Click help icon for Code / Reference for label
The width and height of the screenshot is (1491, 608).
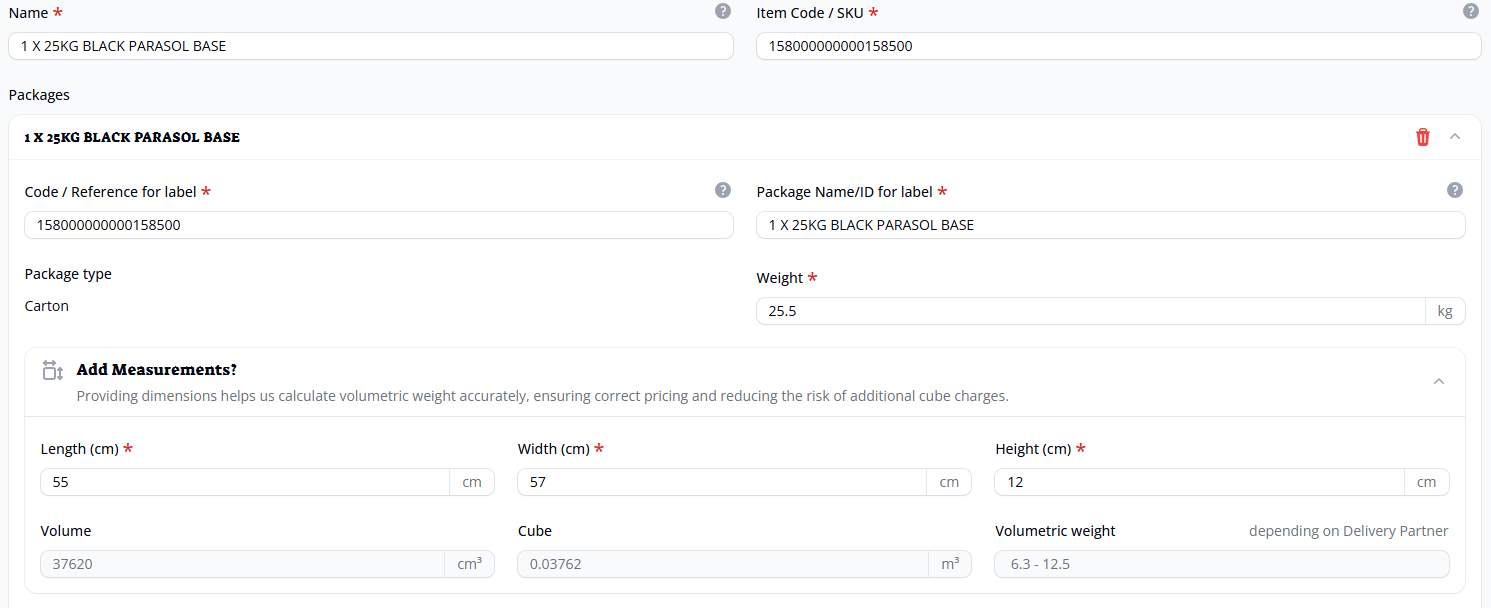723,190
